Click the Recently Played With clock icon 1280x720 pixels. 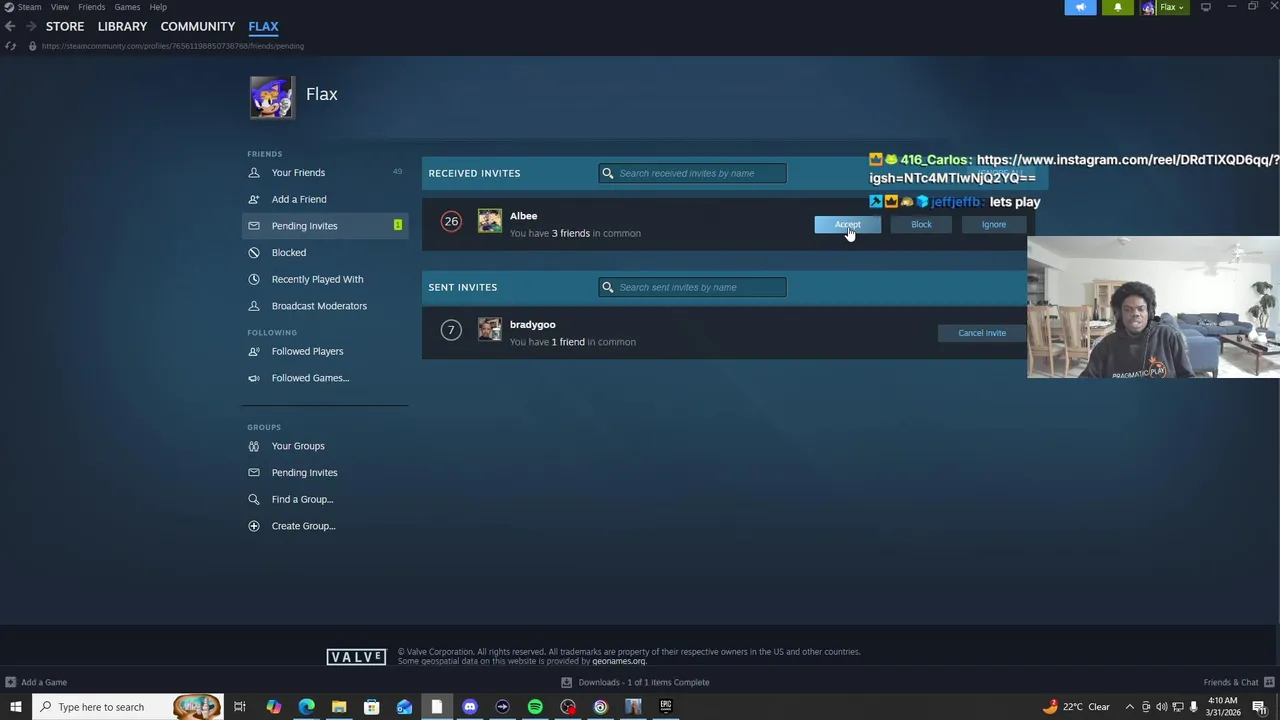(x=254, y=279)
